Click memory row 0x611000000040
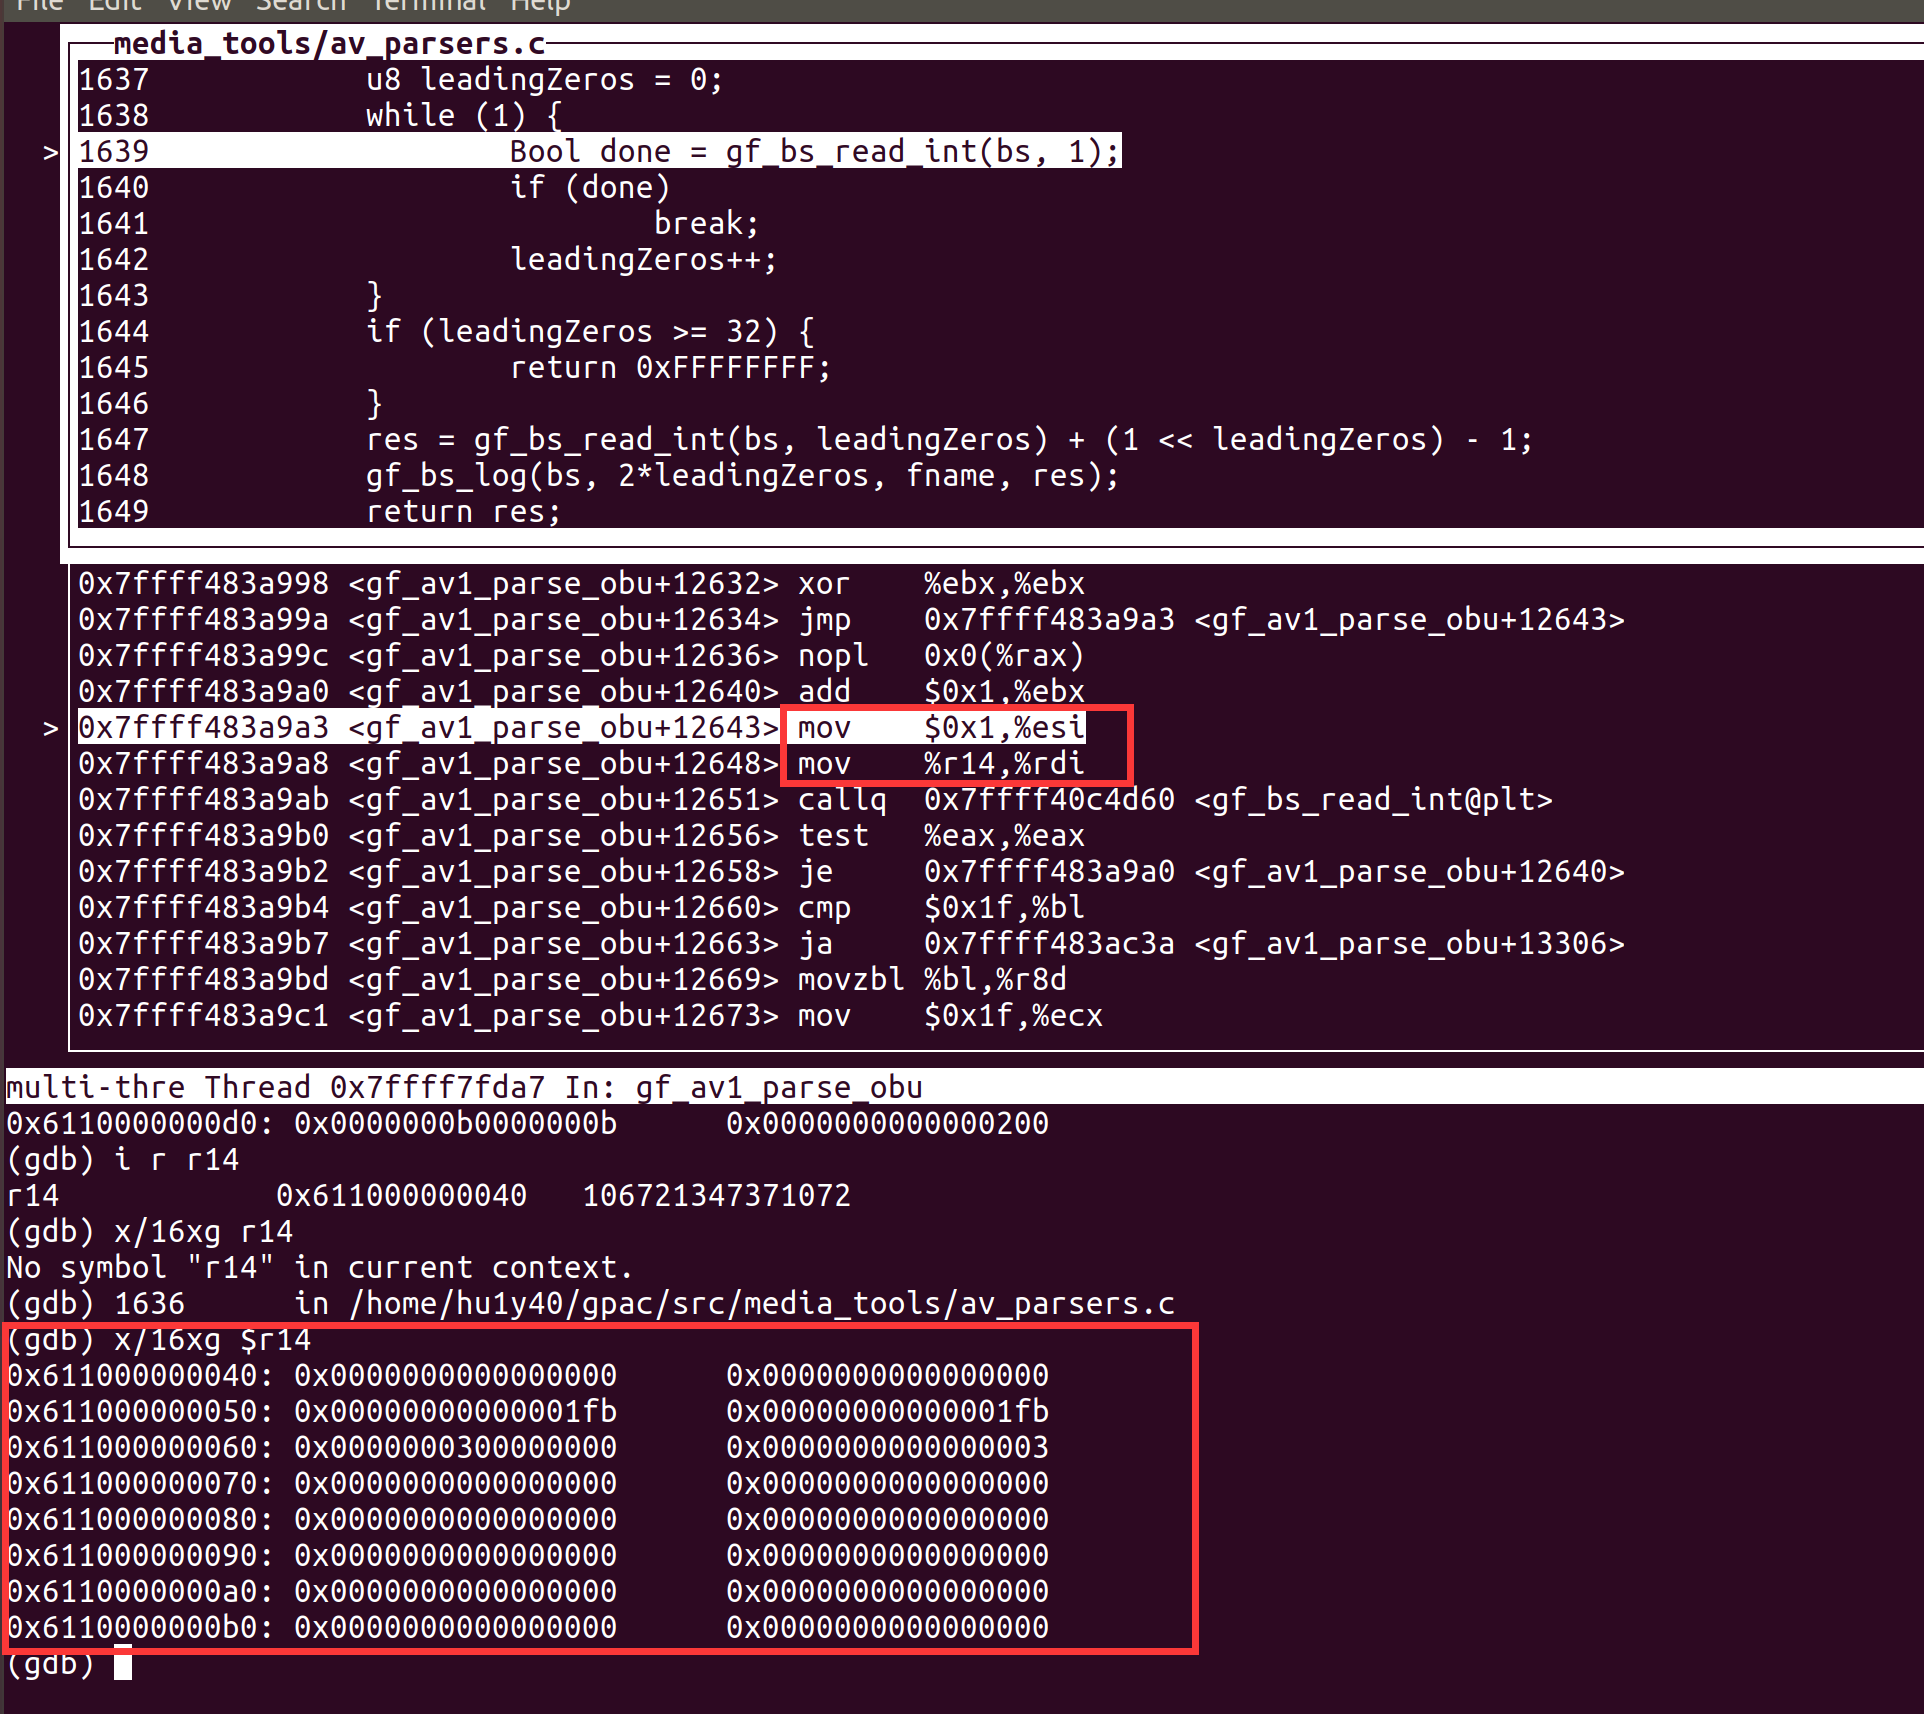1924x1714 pixels. (527, 1375)
